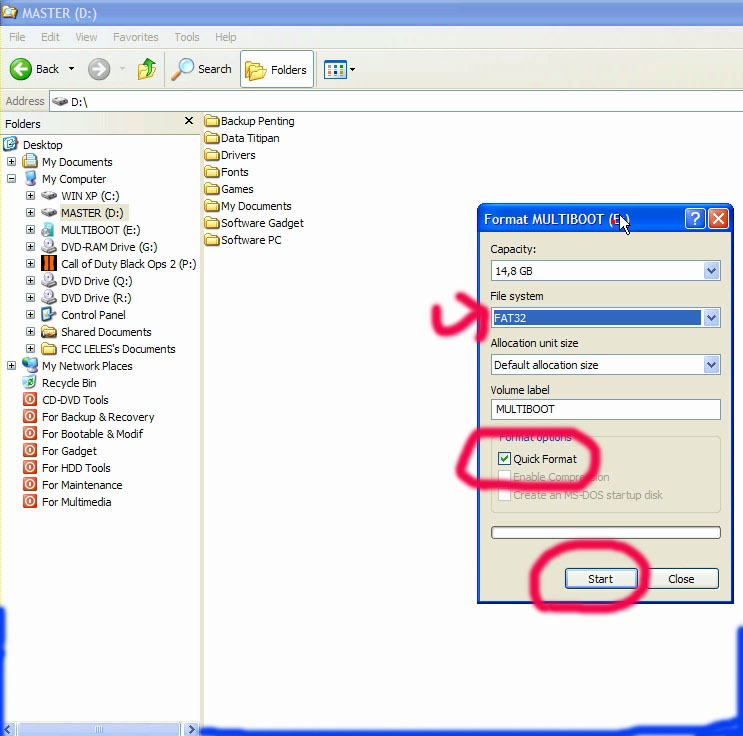This screenshot has width=743, height=736.
Task: Expand My Documents tree node
Action: (11, 162)
